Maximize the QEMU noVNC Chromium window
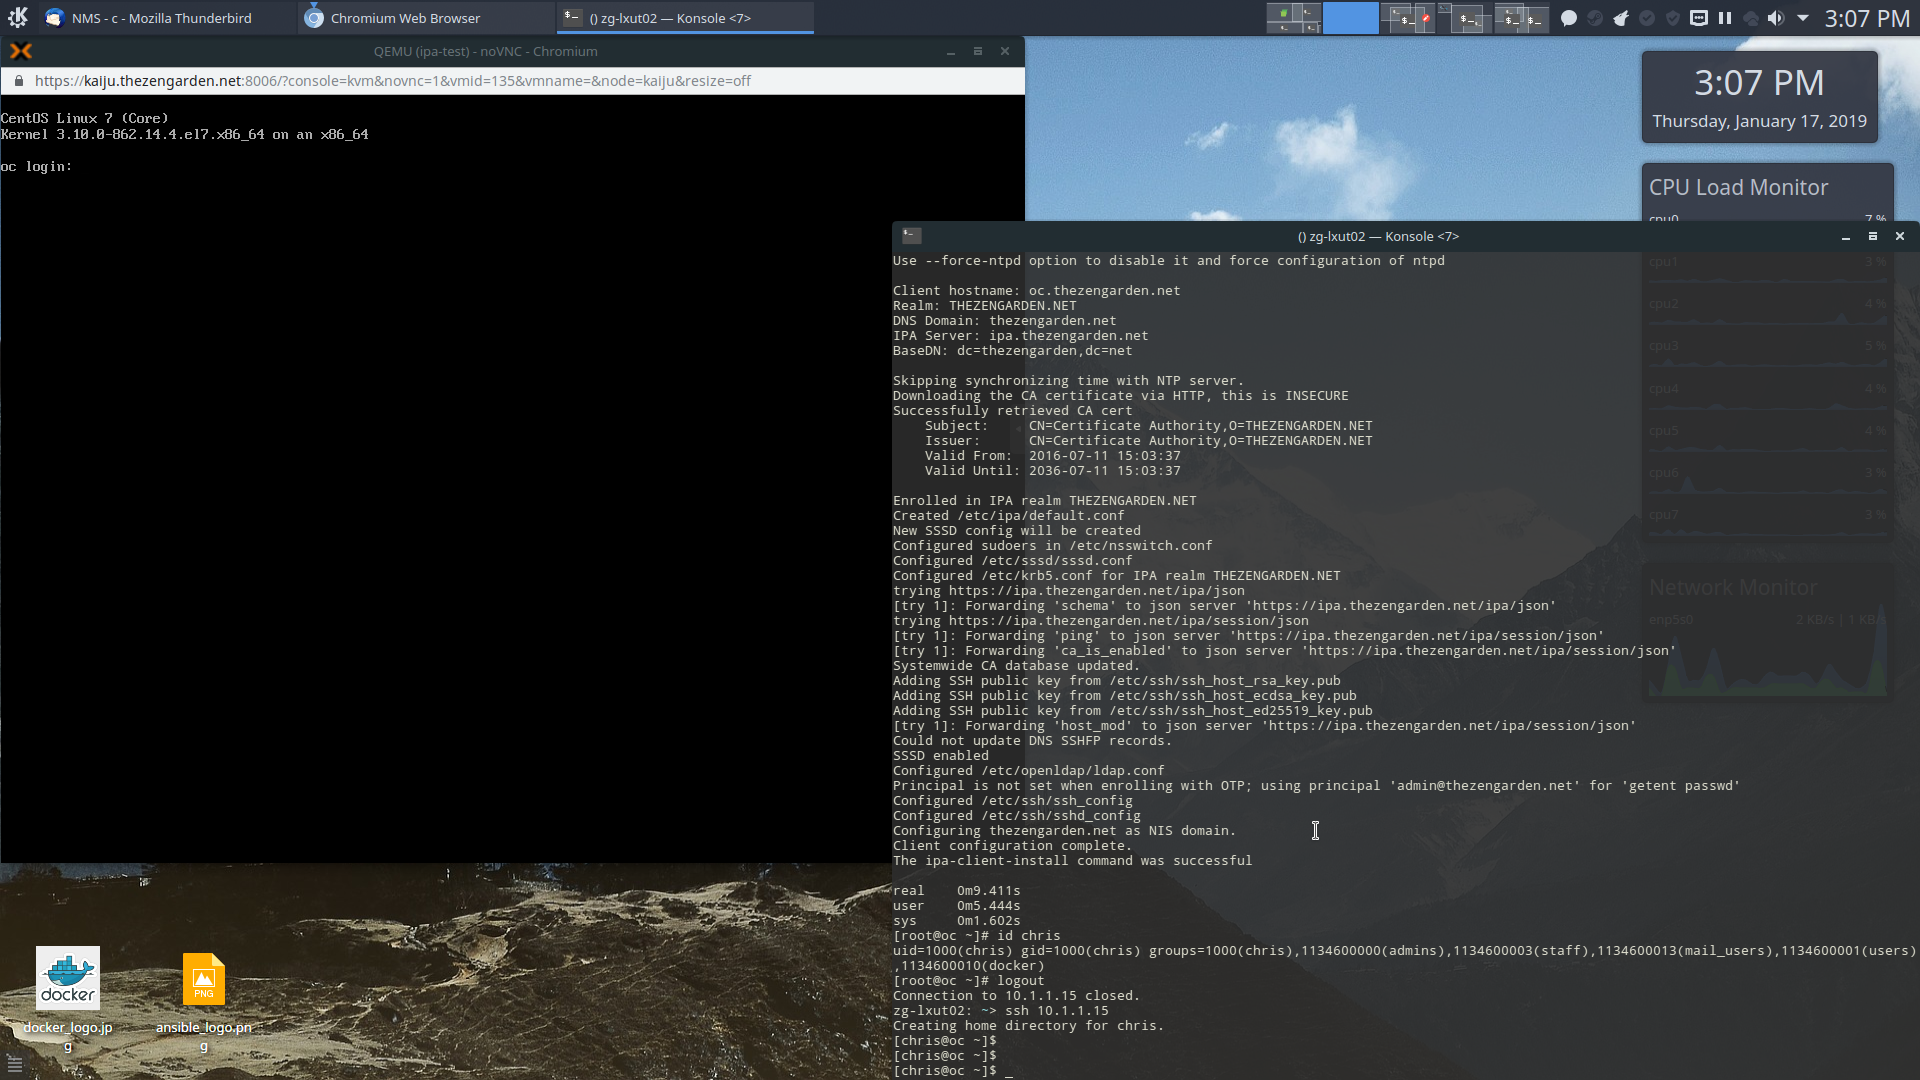 pyautogui.click(x=978, y=51)
